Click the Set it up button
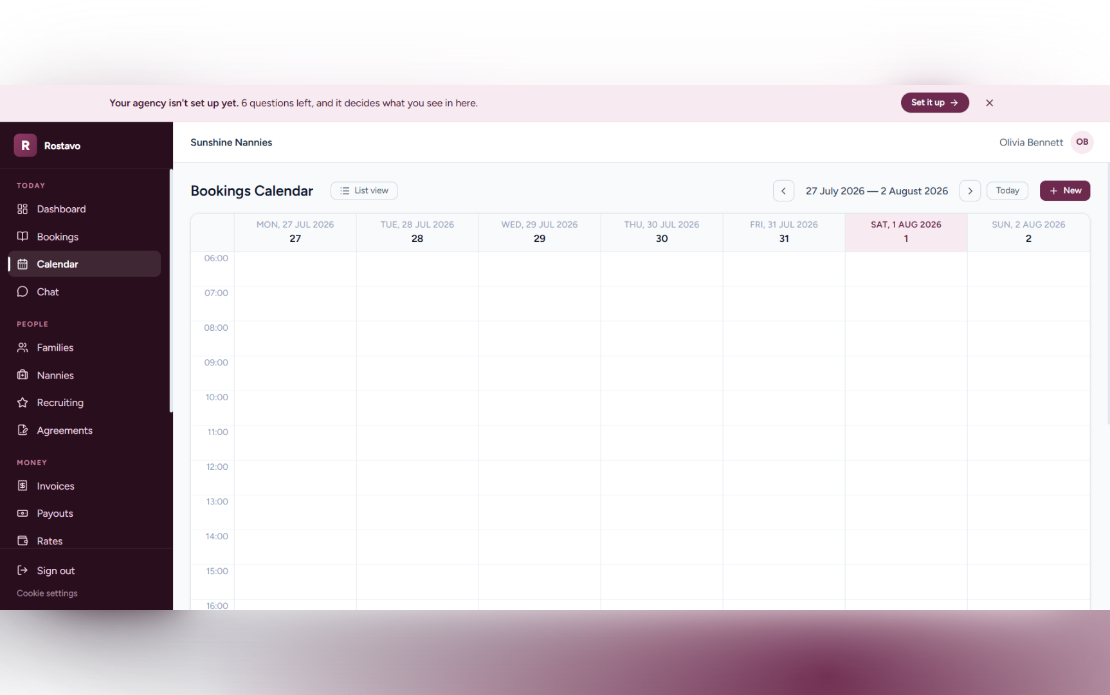 point(934,103)
